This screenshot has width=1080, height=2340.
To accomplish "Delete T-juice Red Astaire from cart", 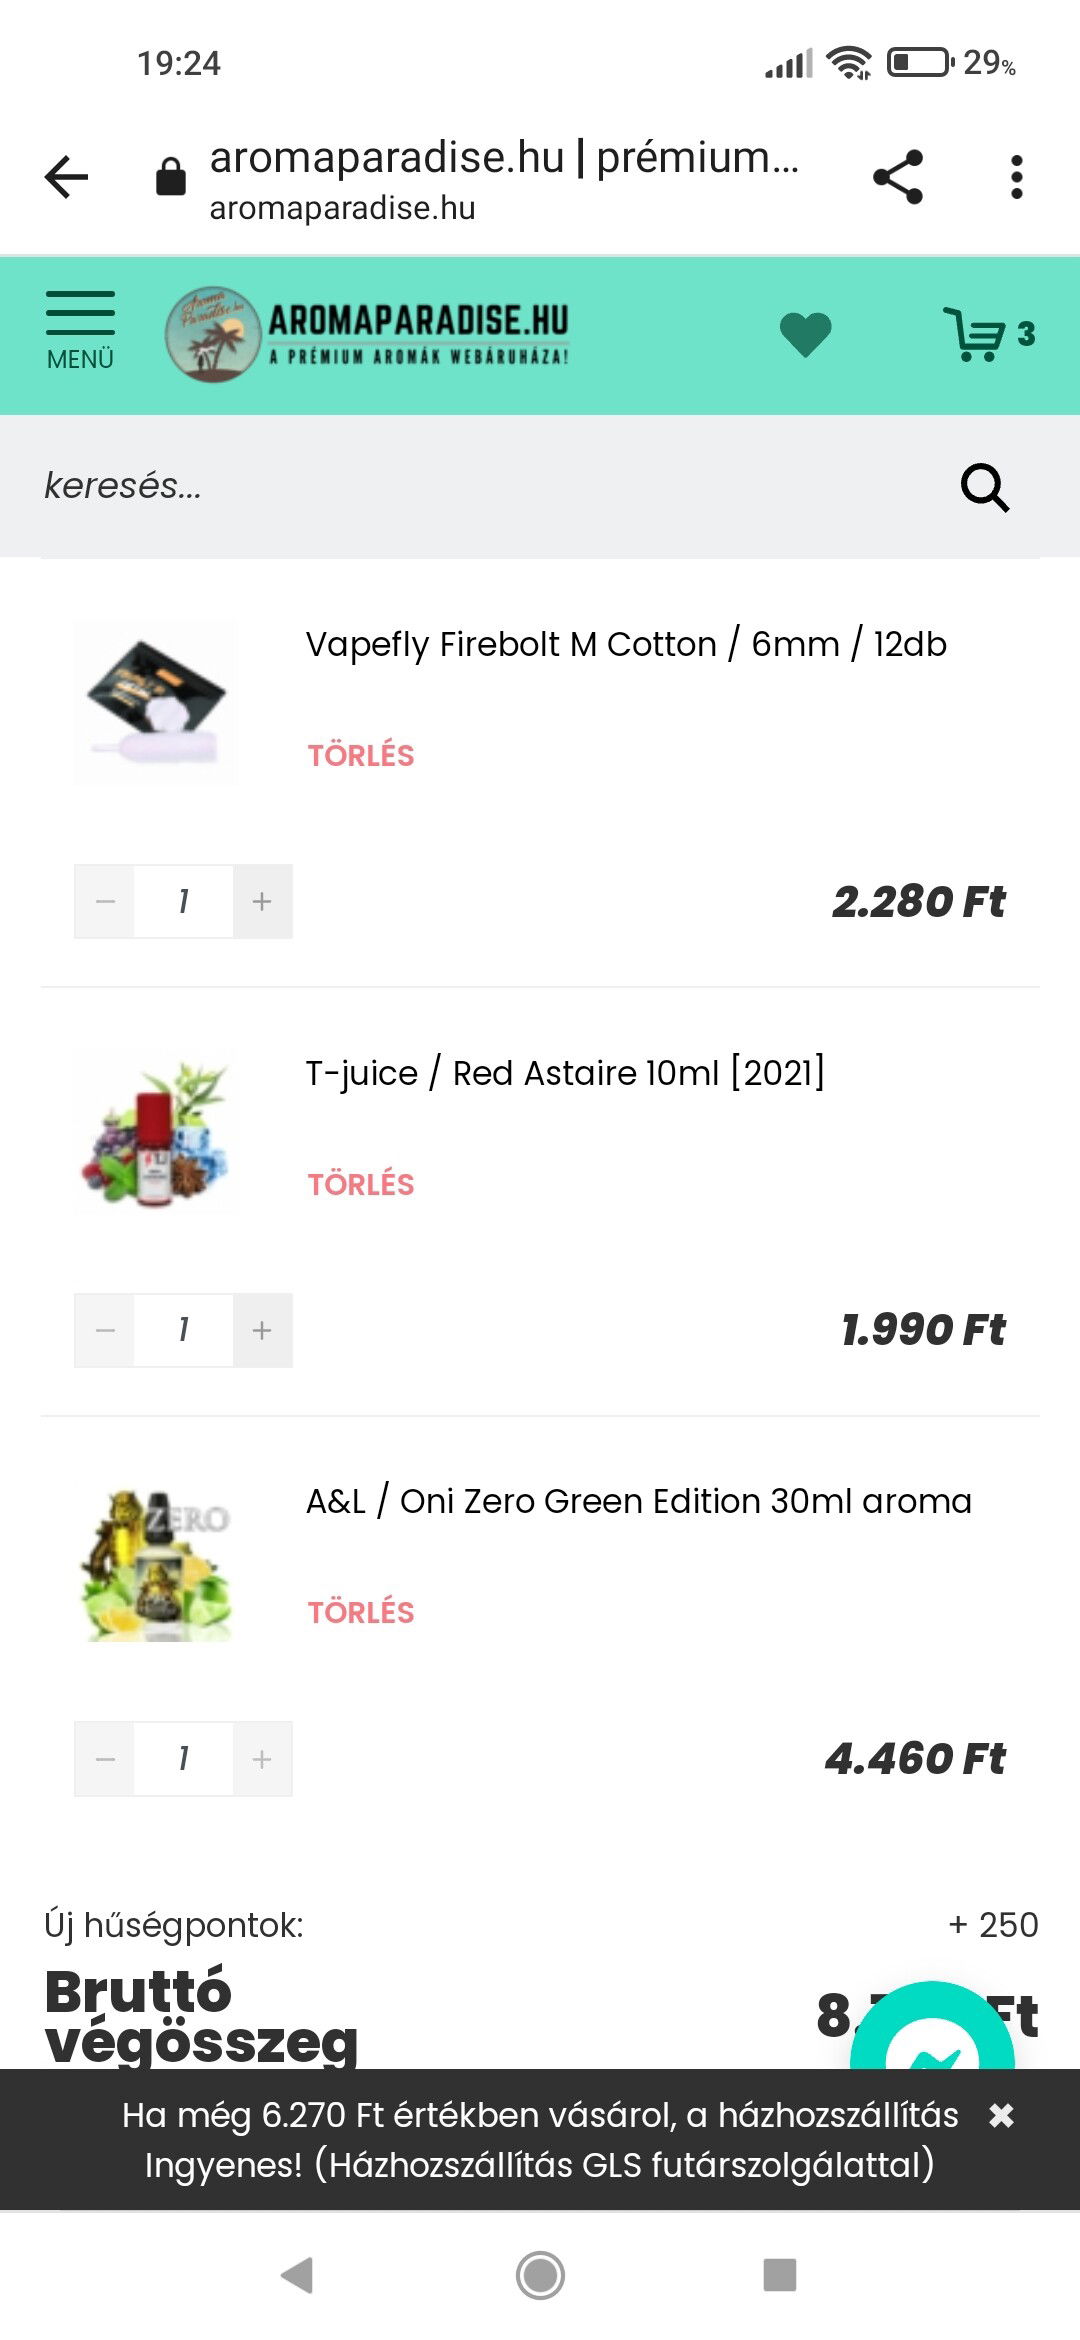I will click(360, 1184).
